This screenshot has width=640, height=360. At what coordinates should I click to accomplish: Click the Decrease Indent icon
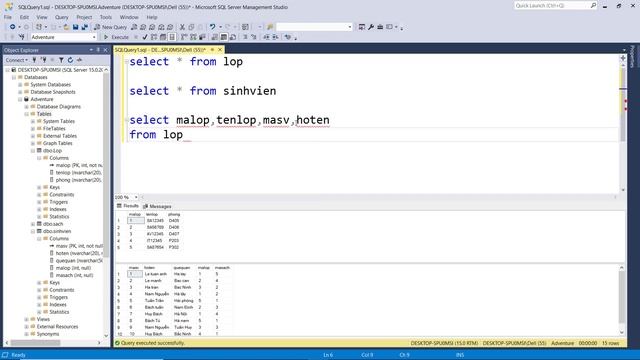click(266, 37)
